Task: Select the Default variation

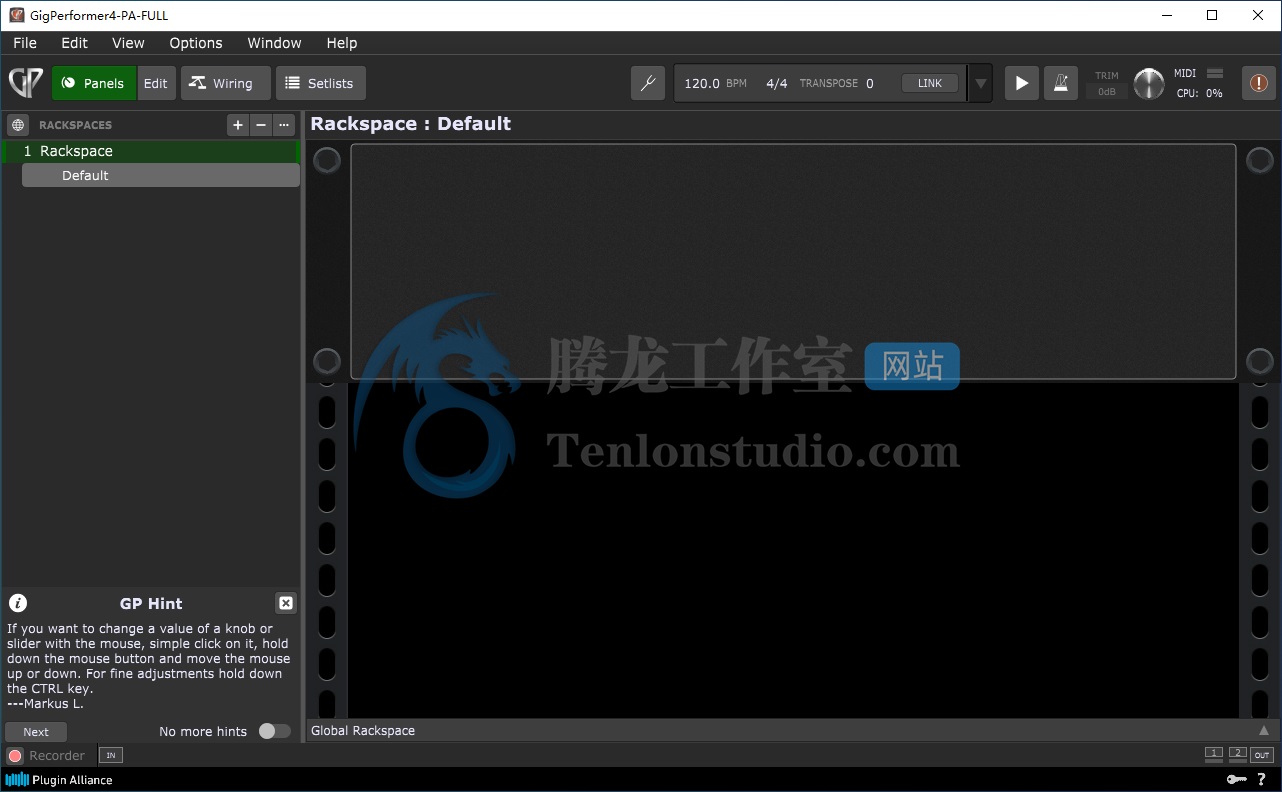Action: pos(161,175)
